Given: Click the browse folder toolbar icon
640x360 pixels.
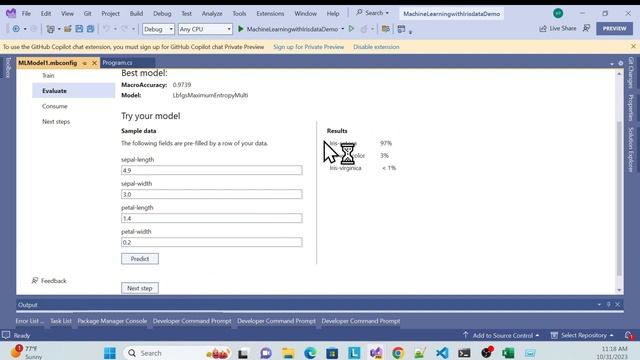Looking at the screenshot, I should [385, 29].
